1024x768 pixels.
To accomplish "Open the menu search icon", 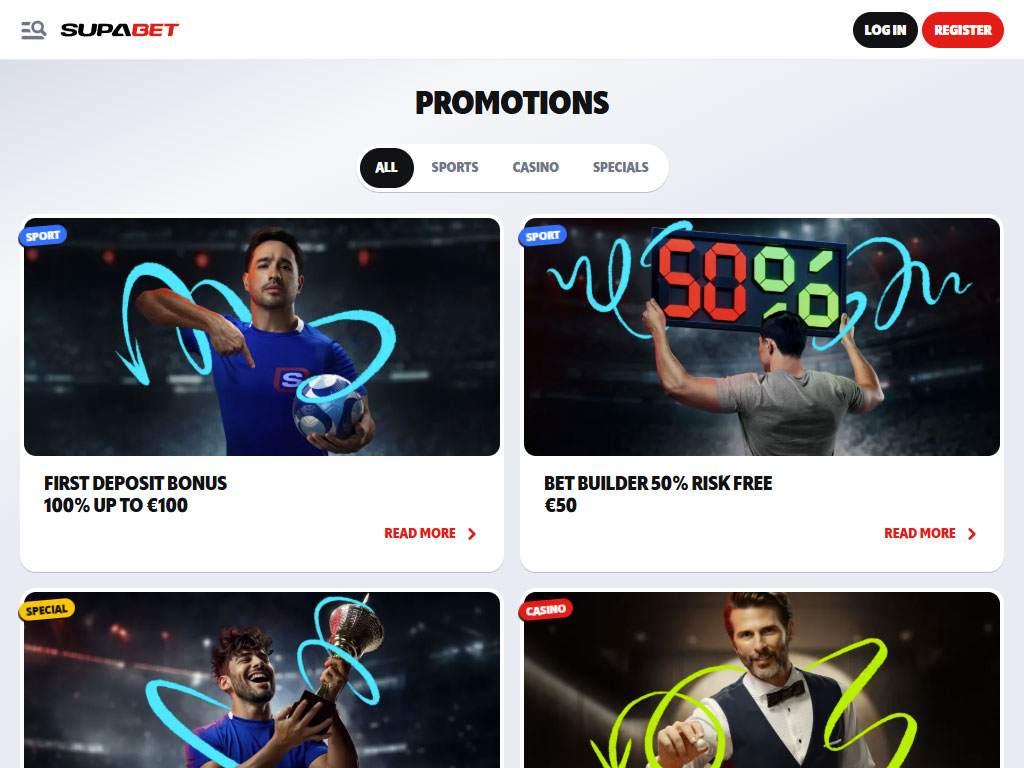I will point(33,30).
